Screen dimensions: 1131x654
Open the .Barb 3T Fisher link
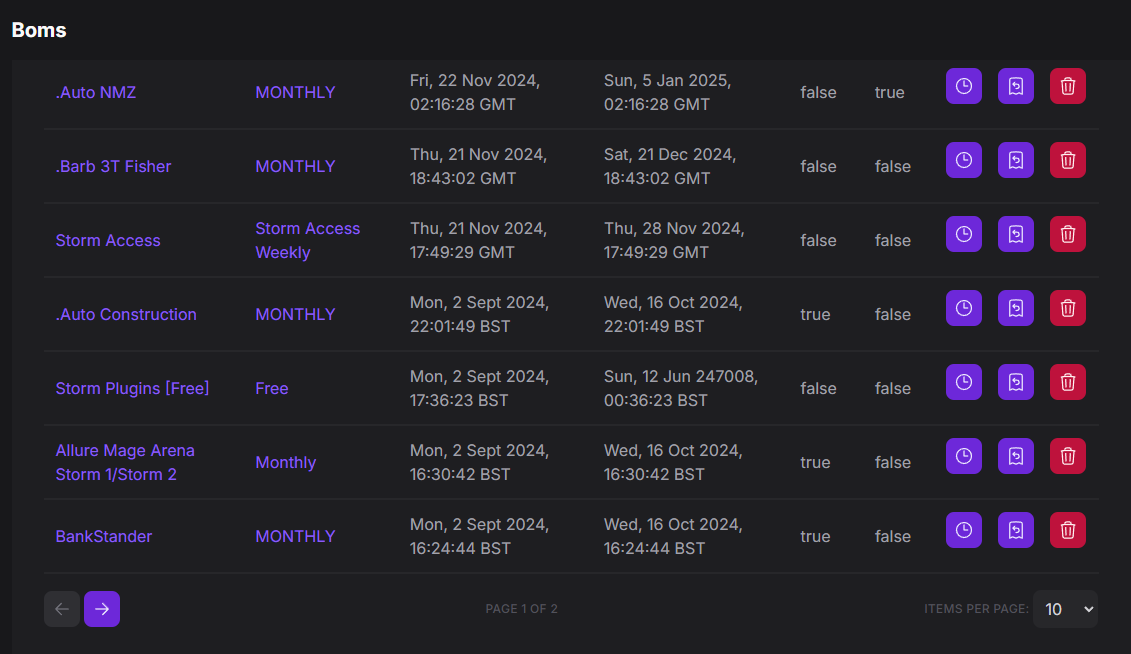tap(113, 167)
